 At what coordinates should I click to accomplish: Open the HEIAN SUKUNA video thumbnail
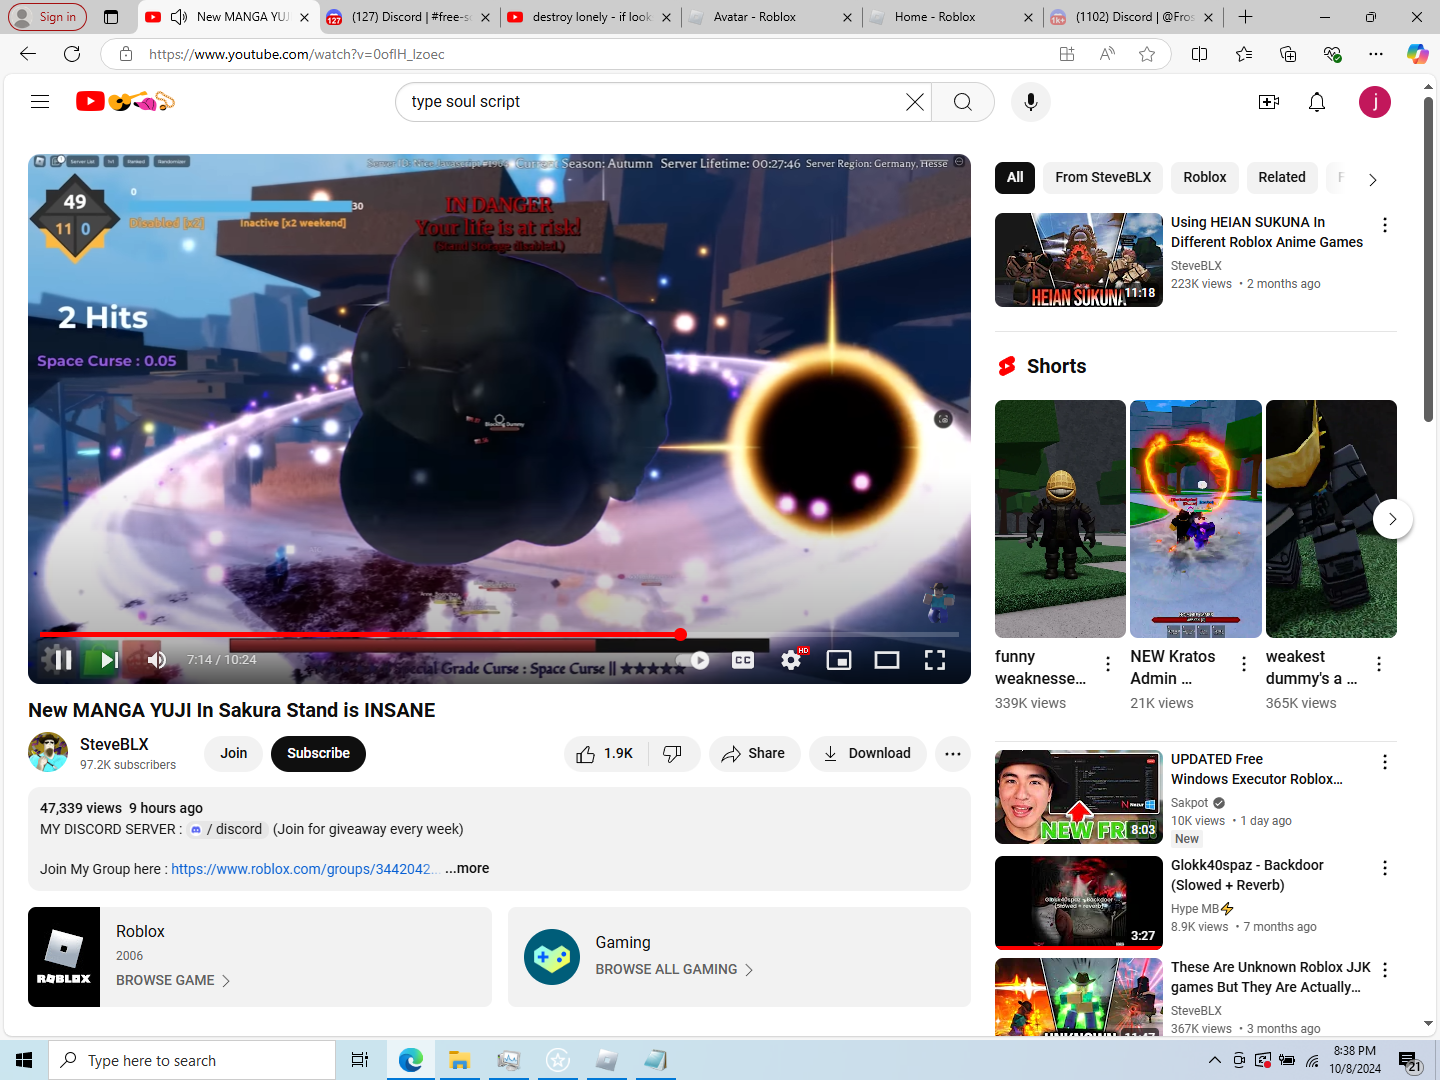click(1079, 260)
